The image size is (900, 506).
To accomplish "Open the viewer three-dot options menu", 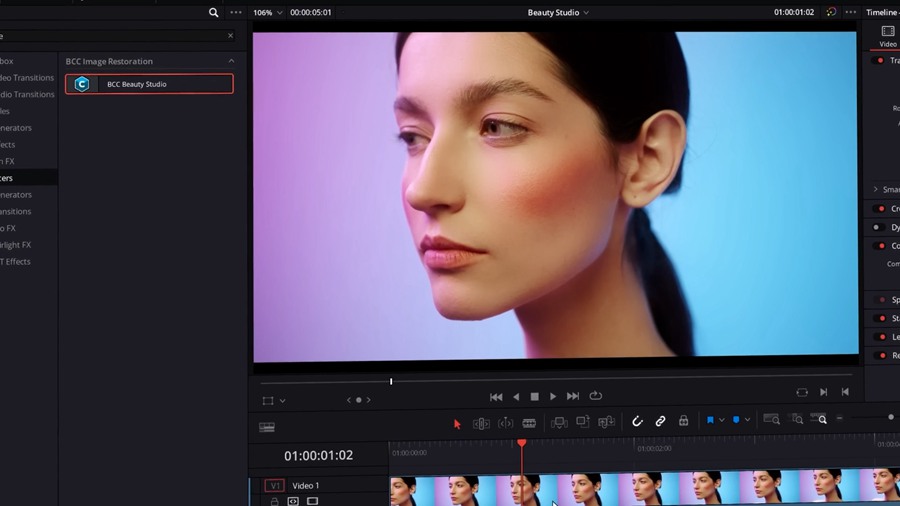I will pos(851,12).
